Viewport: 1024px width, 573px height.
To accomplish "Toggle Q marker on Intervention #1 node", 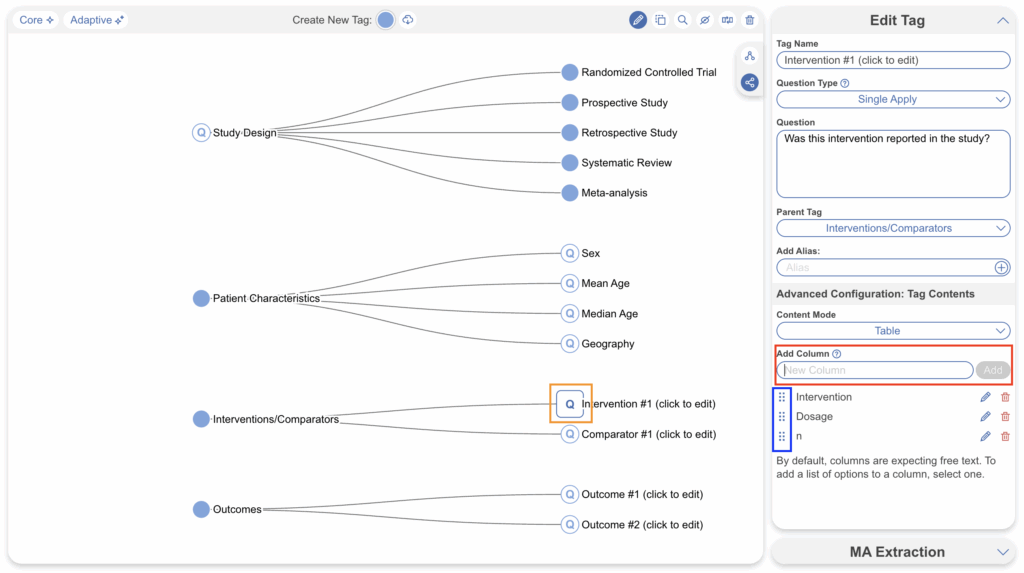I will click(570, 404).
